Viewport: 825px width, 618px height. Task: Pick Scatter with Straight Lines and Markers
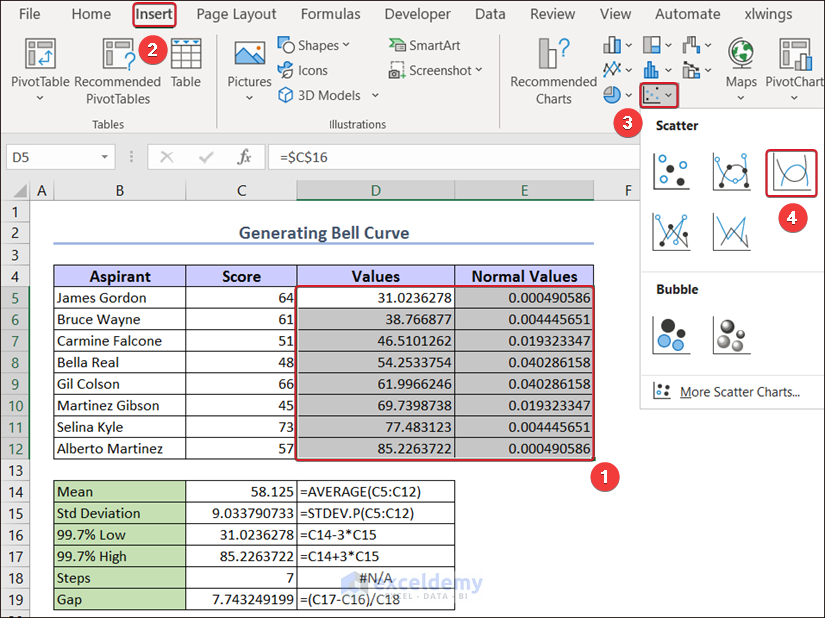pos(671,231)
